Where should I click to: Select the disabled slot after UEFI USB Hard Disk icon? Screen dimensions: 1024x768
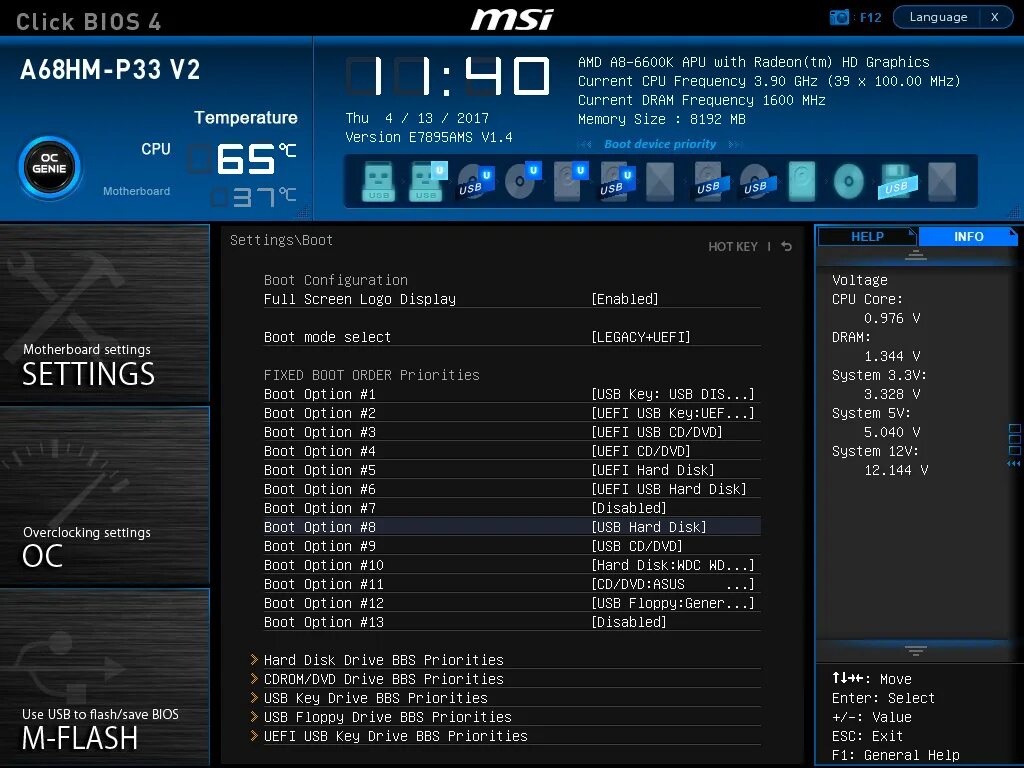click(660, 181)
